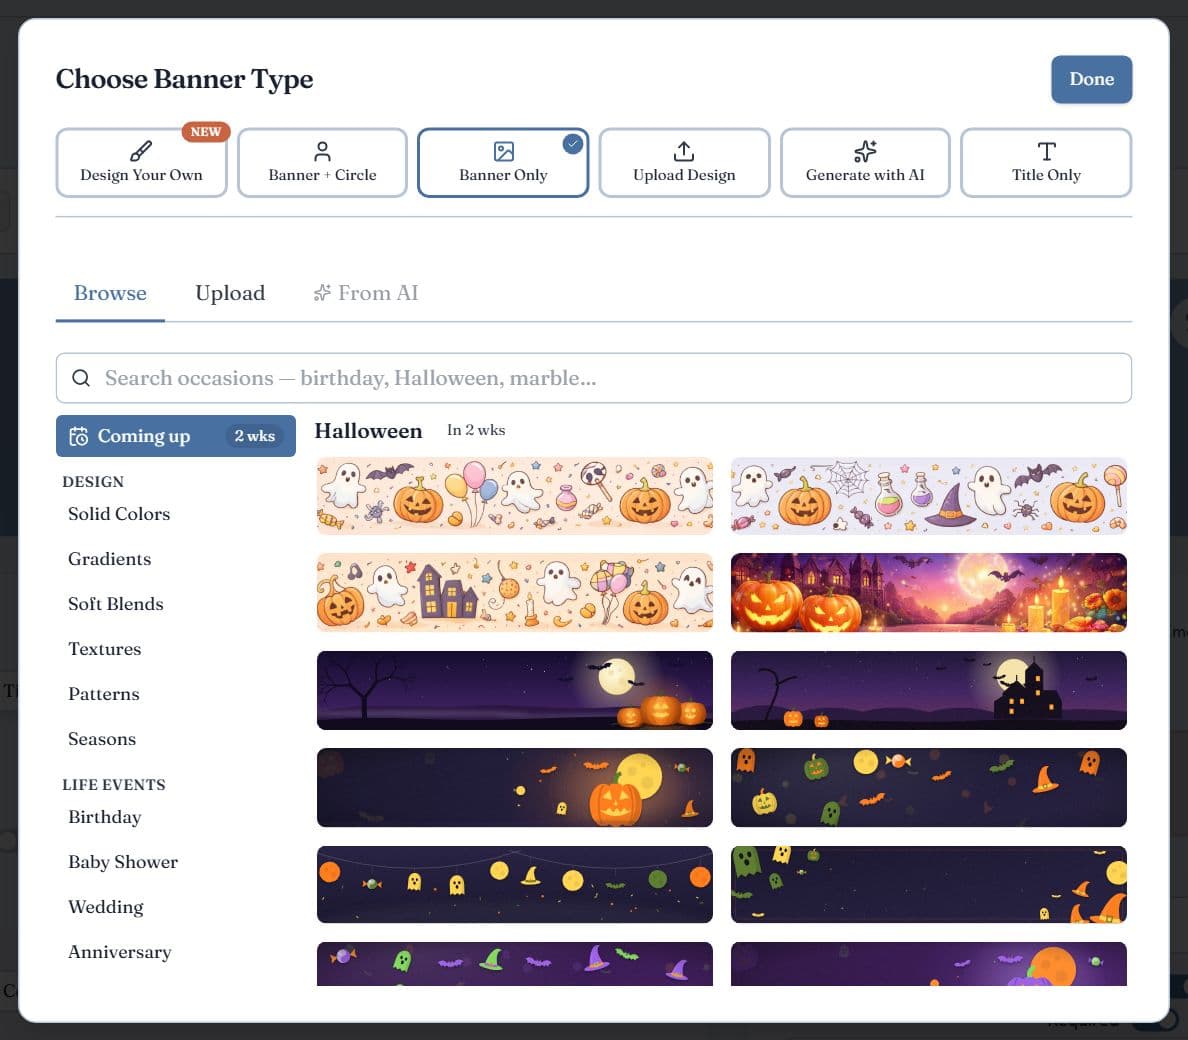Open the Anniversary category
Image resolution: width=1188 pixels, height=1040 pixels.
pos(120,952)
